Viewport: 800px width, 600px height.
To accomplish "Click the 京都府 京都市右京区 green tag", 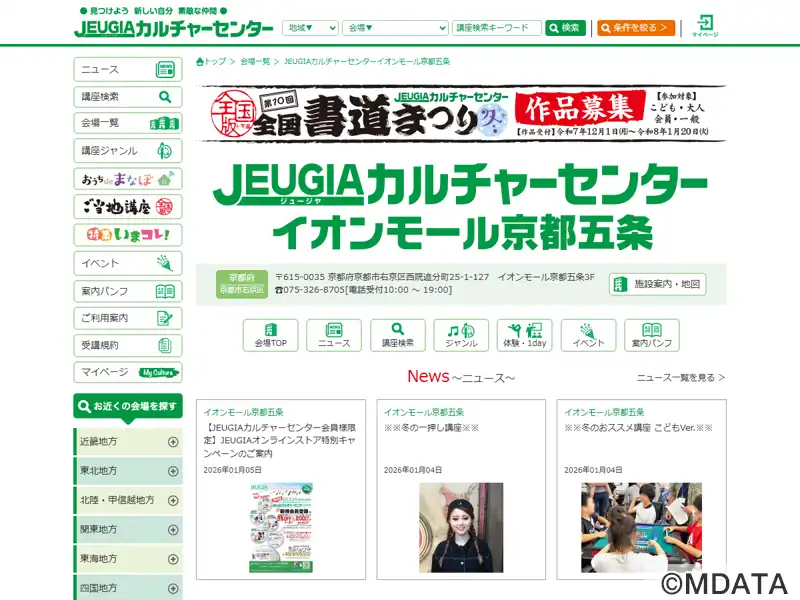I will 242,284.
